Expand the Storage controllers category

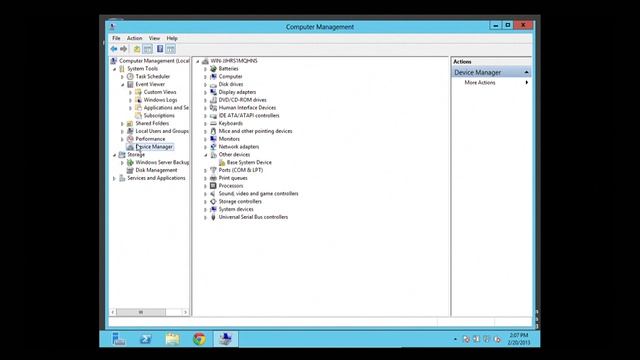(x=205, y=202)
